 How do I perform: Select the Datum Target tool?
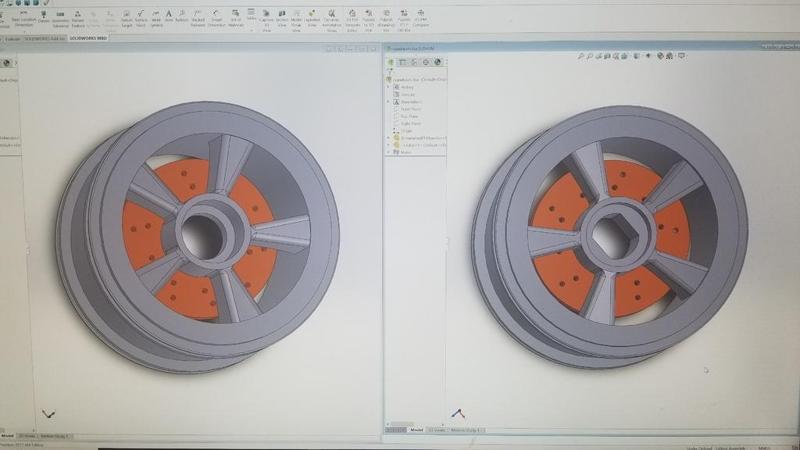(x=127, y=19)
